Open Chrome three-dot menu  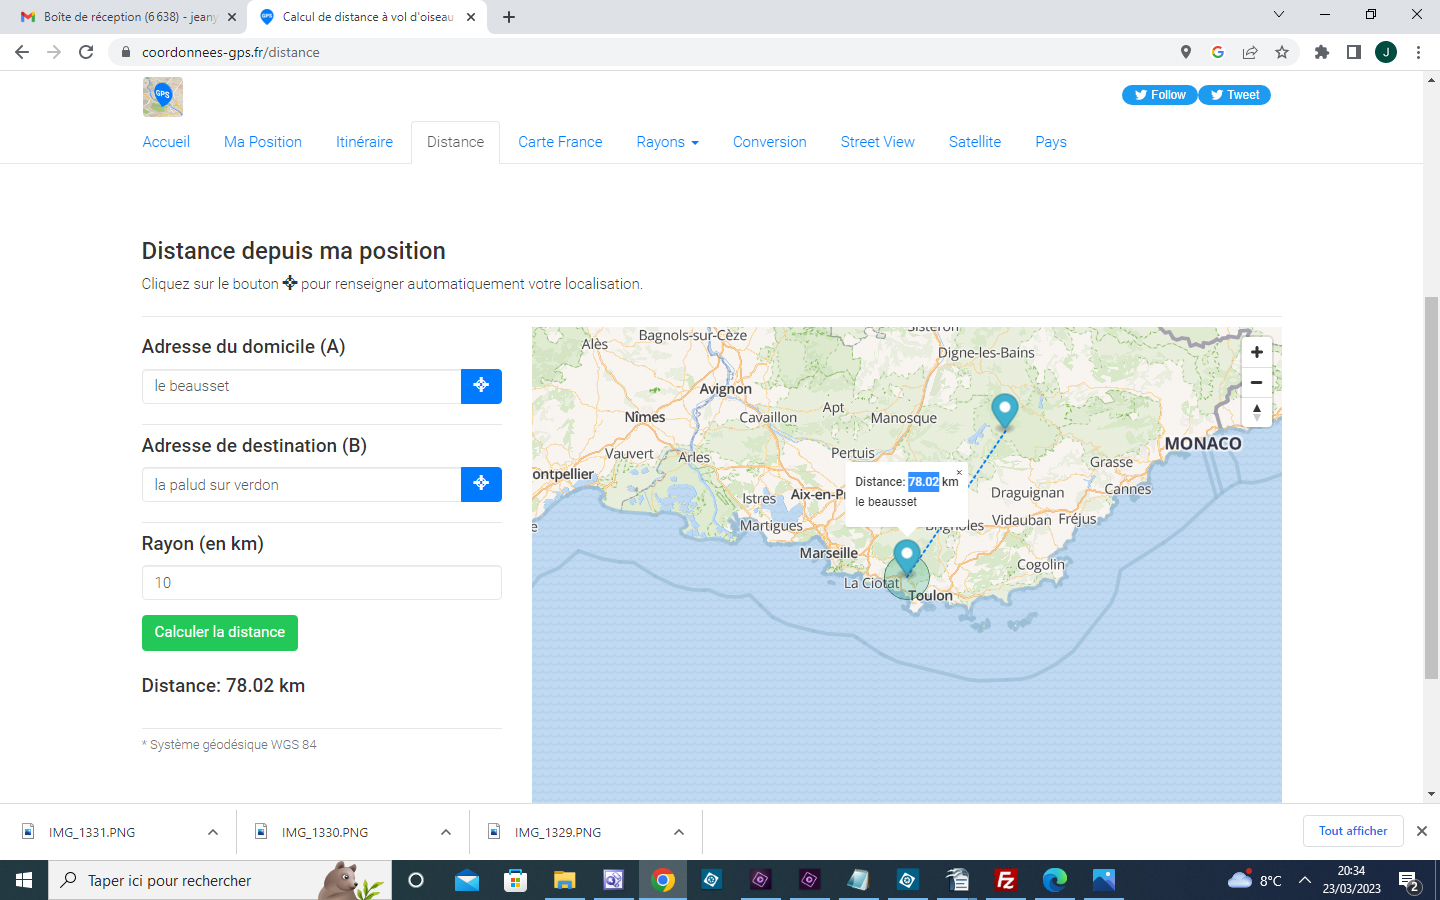pyautogui.click(x=1418, y=52)
